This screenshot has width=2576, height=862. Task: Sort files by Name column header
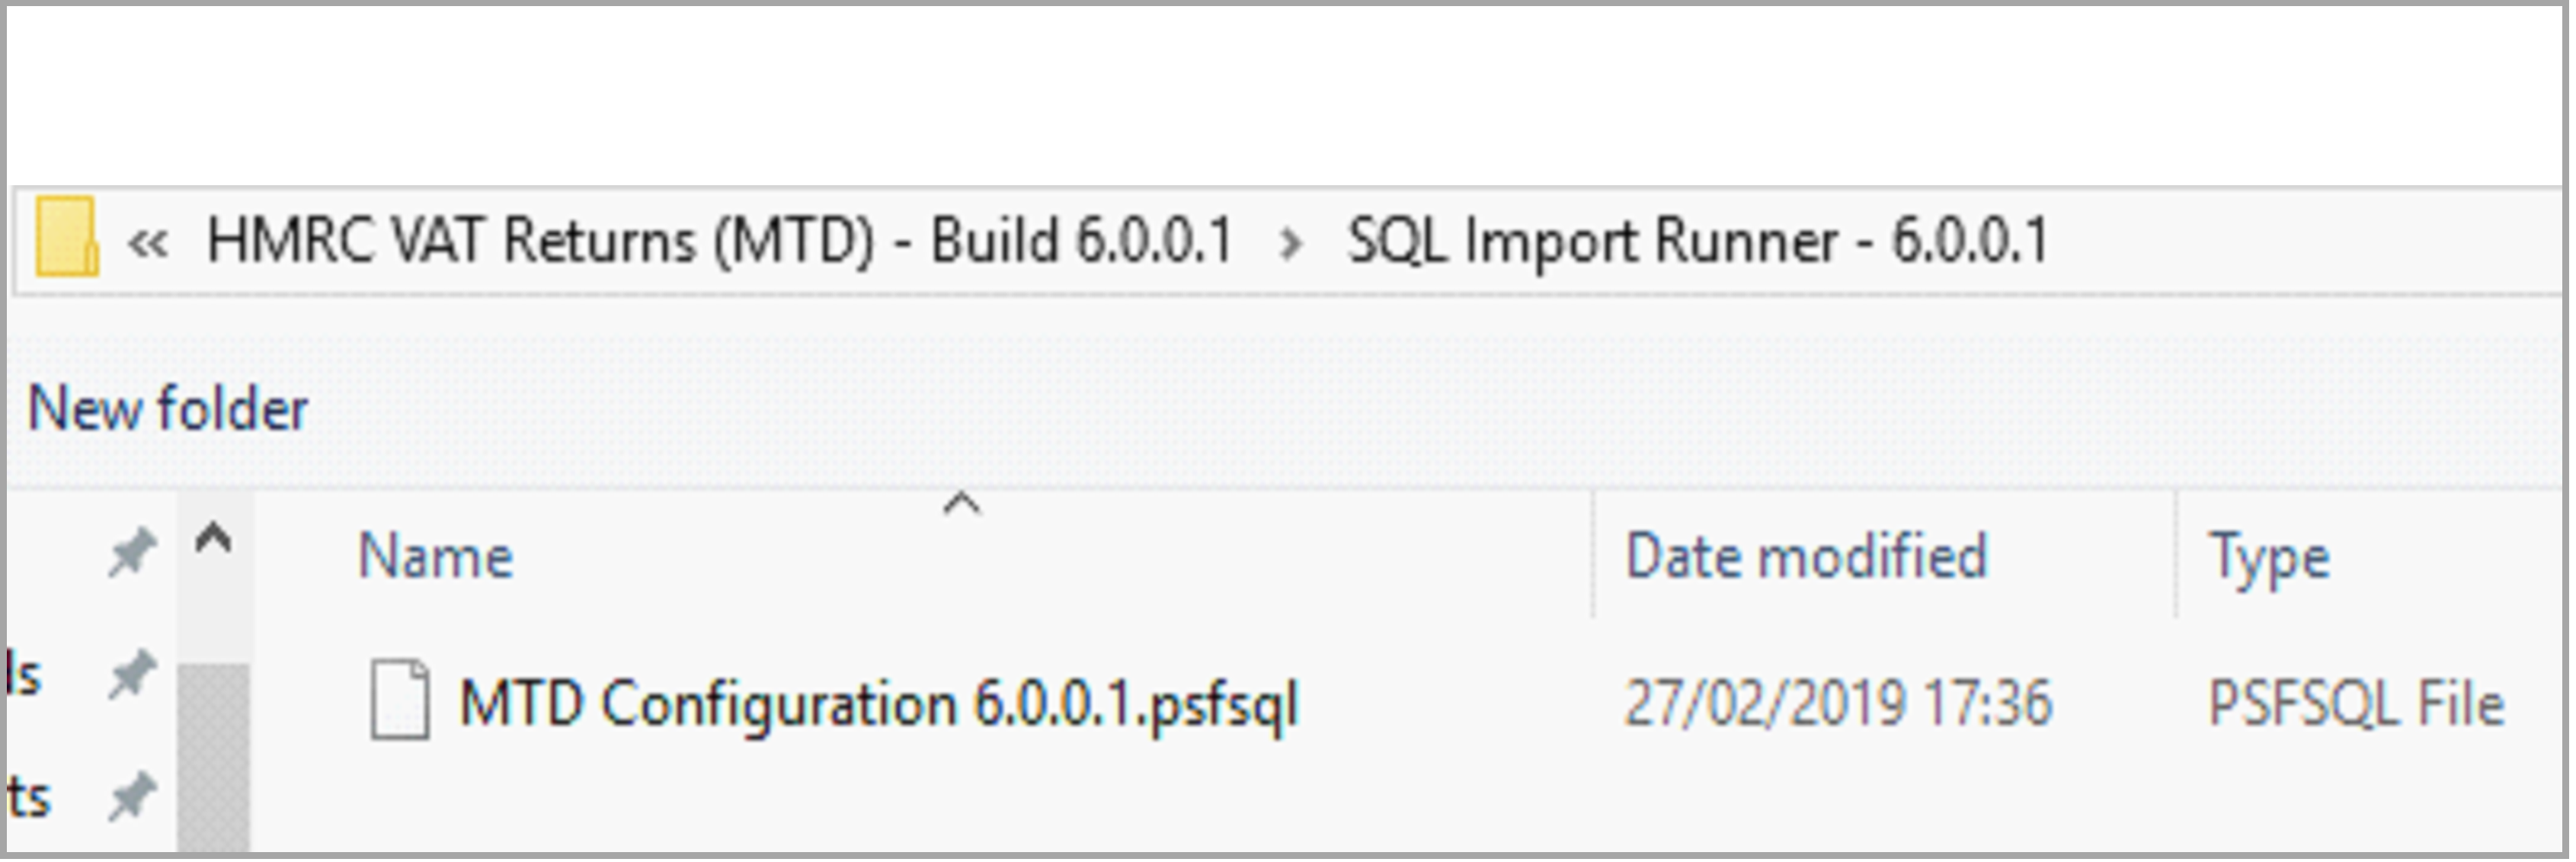[436, 556]
